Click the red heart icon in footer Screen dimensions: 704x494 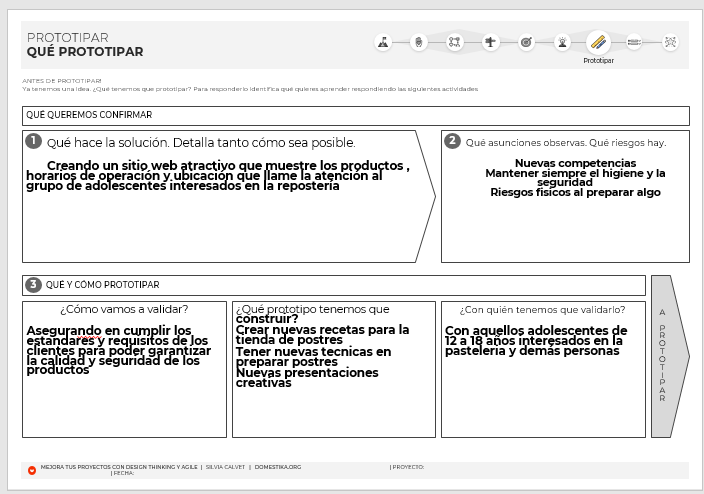point(32,470)
